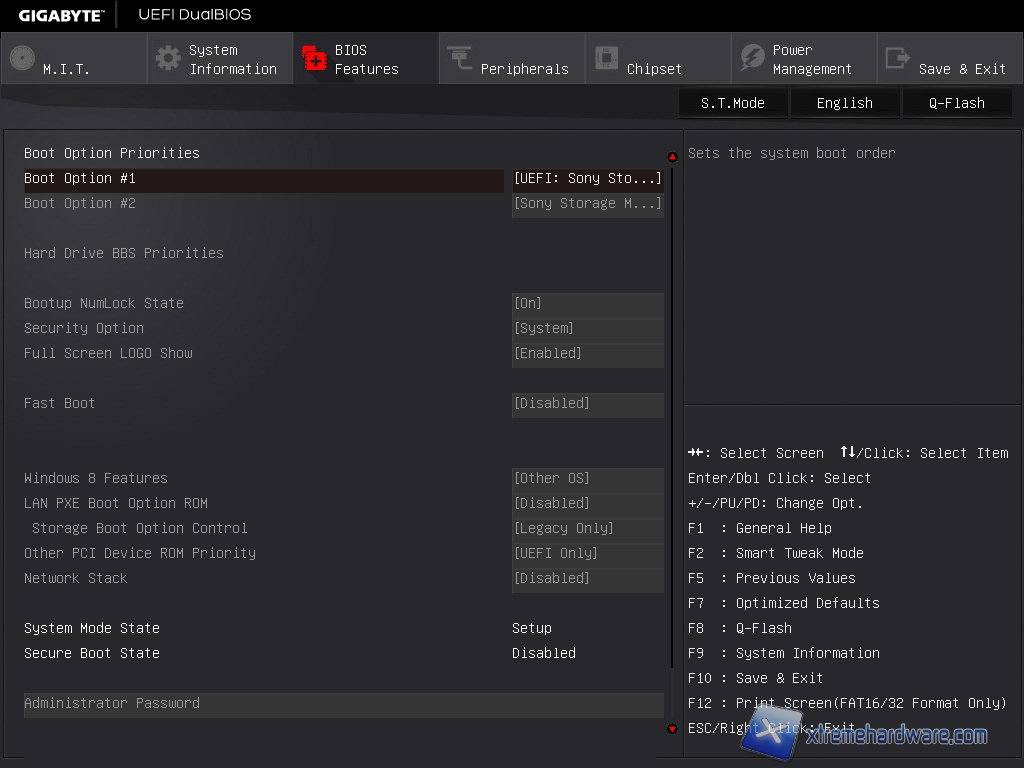1024x768 pixels.
Task: Open Windows 8 Features option list
Action: click(587, 479)
